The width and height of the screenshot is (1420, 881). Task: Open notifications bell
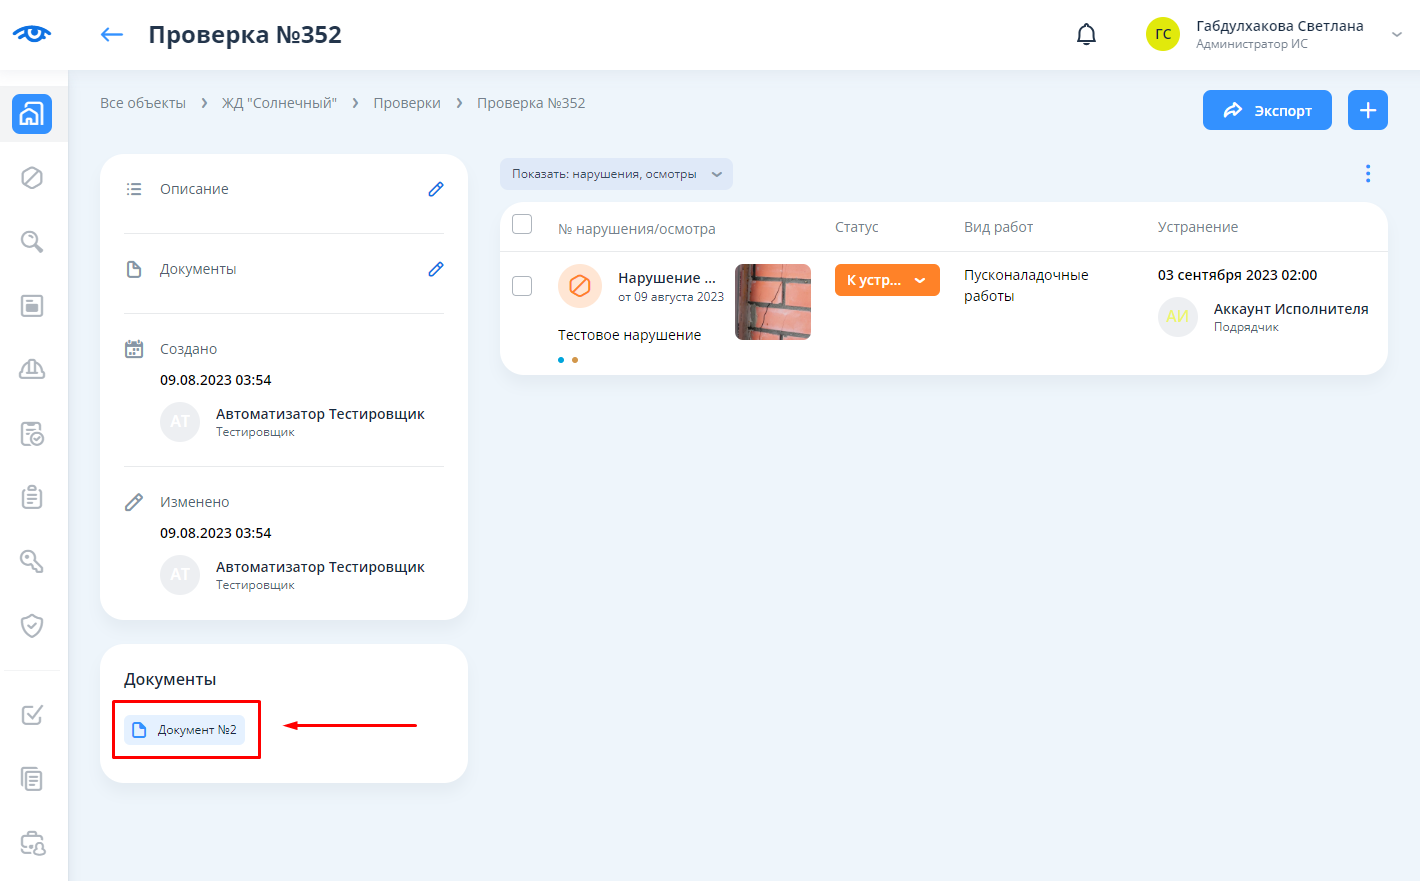(1086, 35)
